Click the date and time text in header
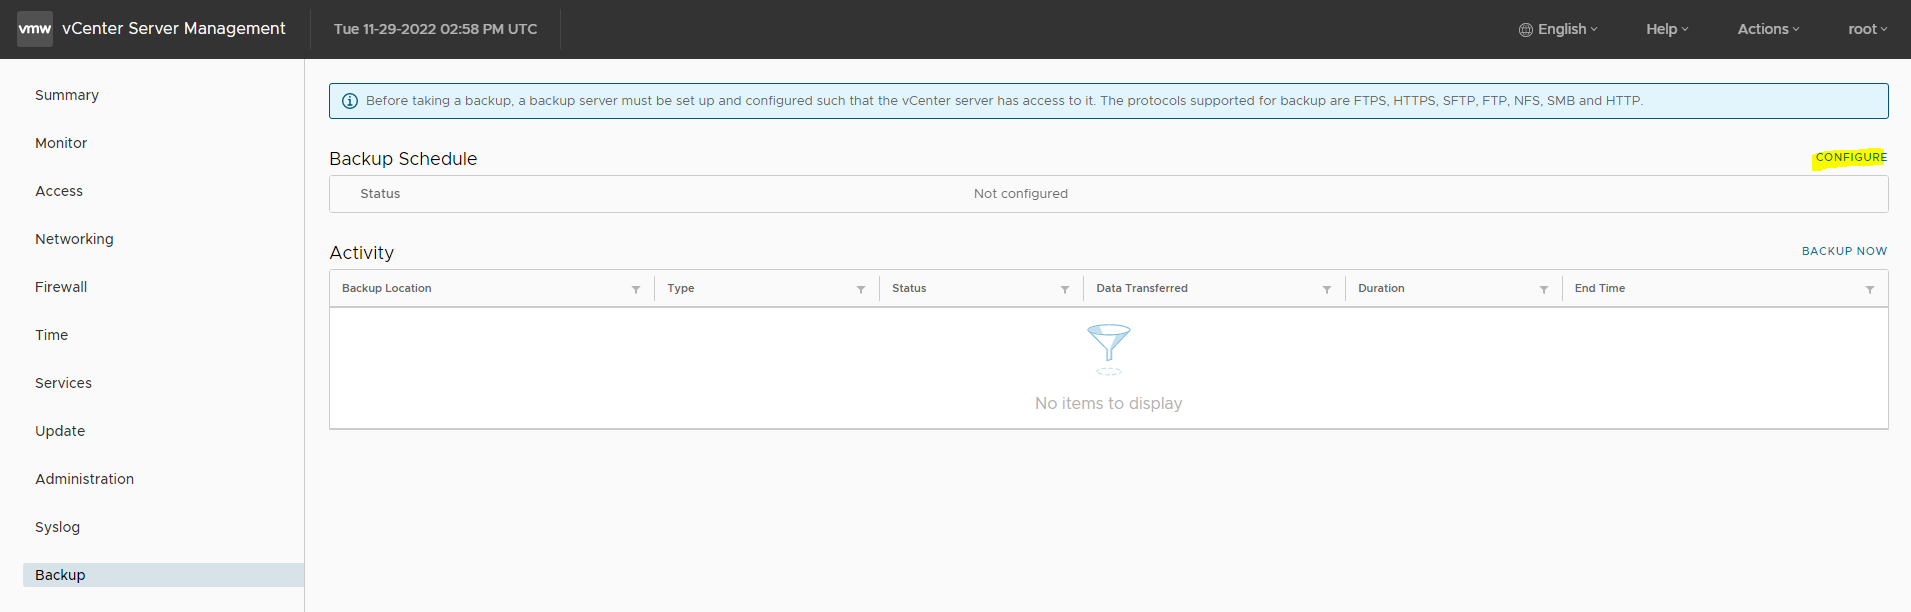 (435, 29)
